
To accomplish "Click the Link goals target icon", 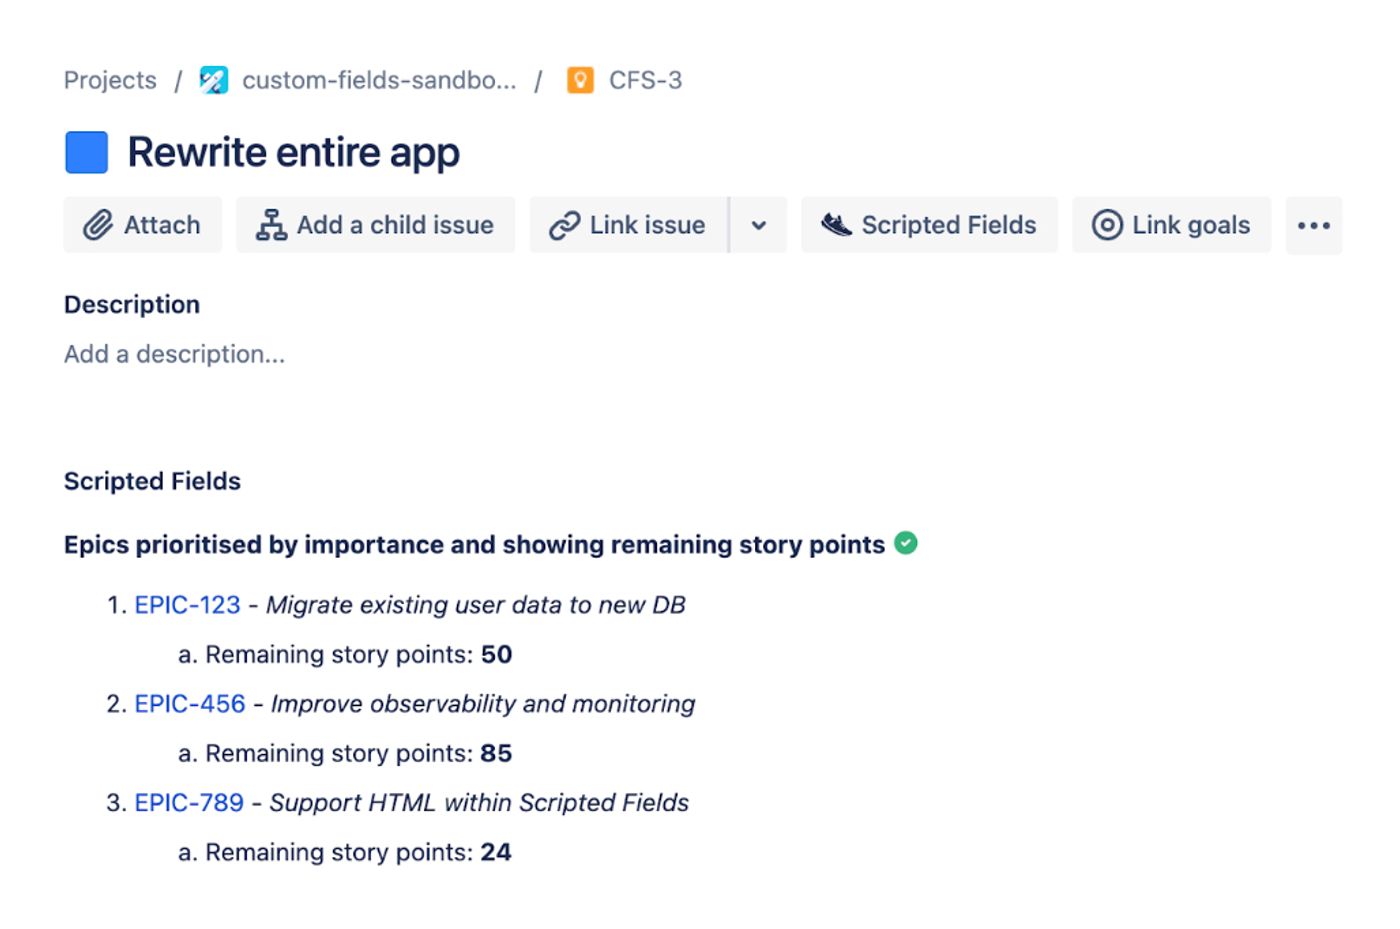I will click(x=1107, y=225).
